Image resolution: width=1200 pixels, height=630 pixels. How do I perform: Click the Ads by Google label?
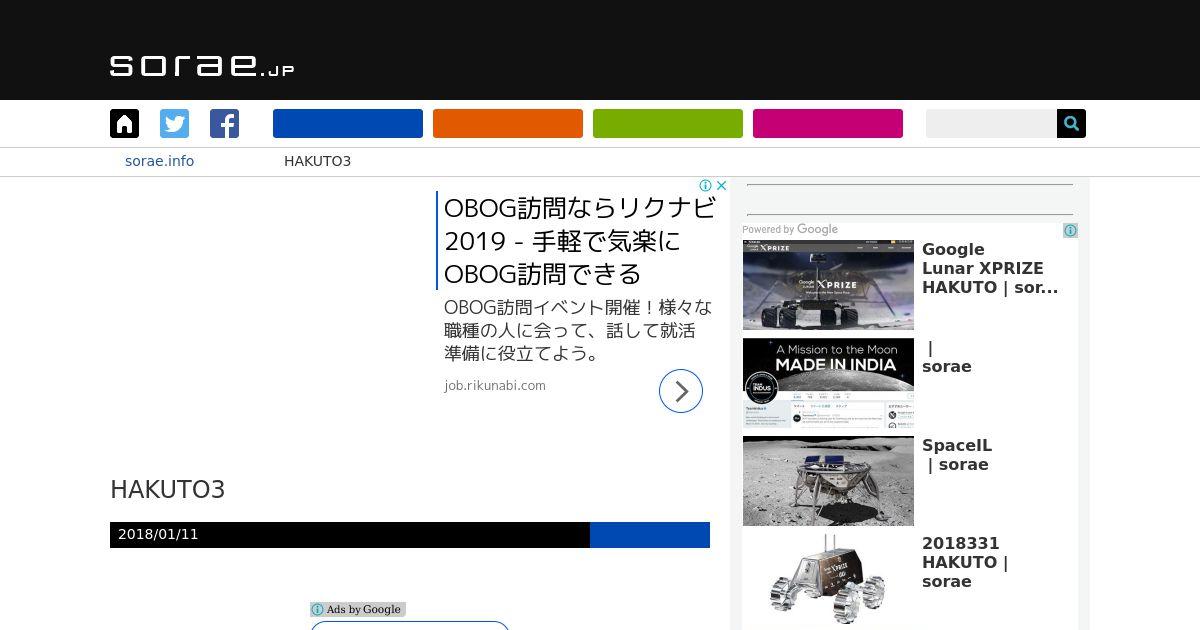click(364, 609)
